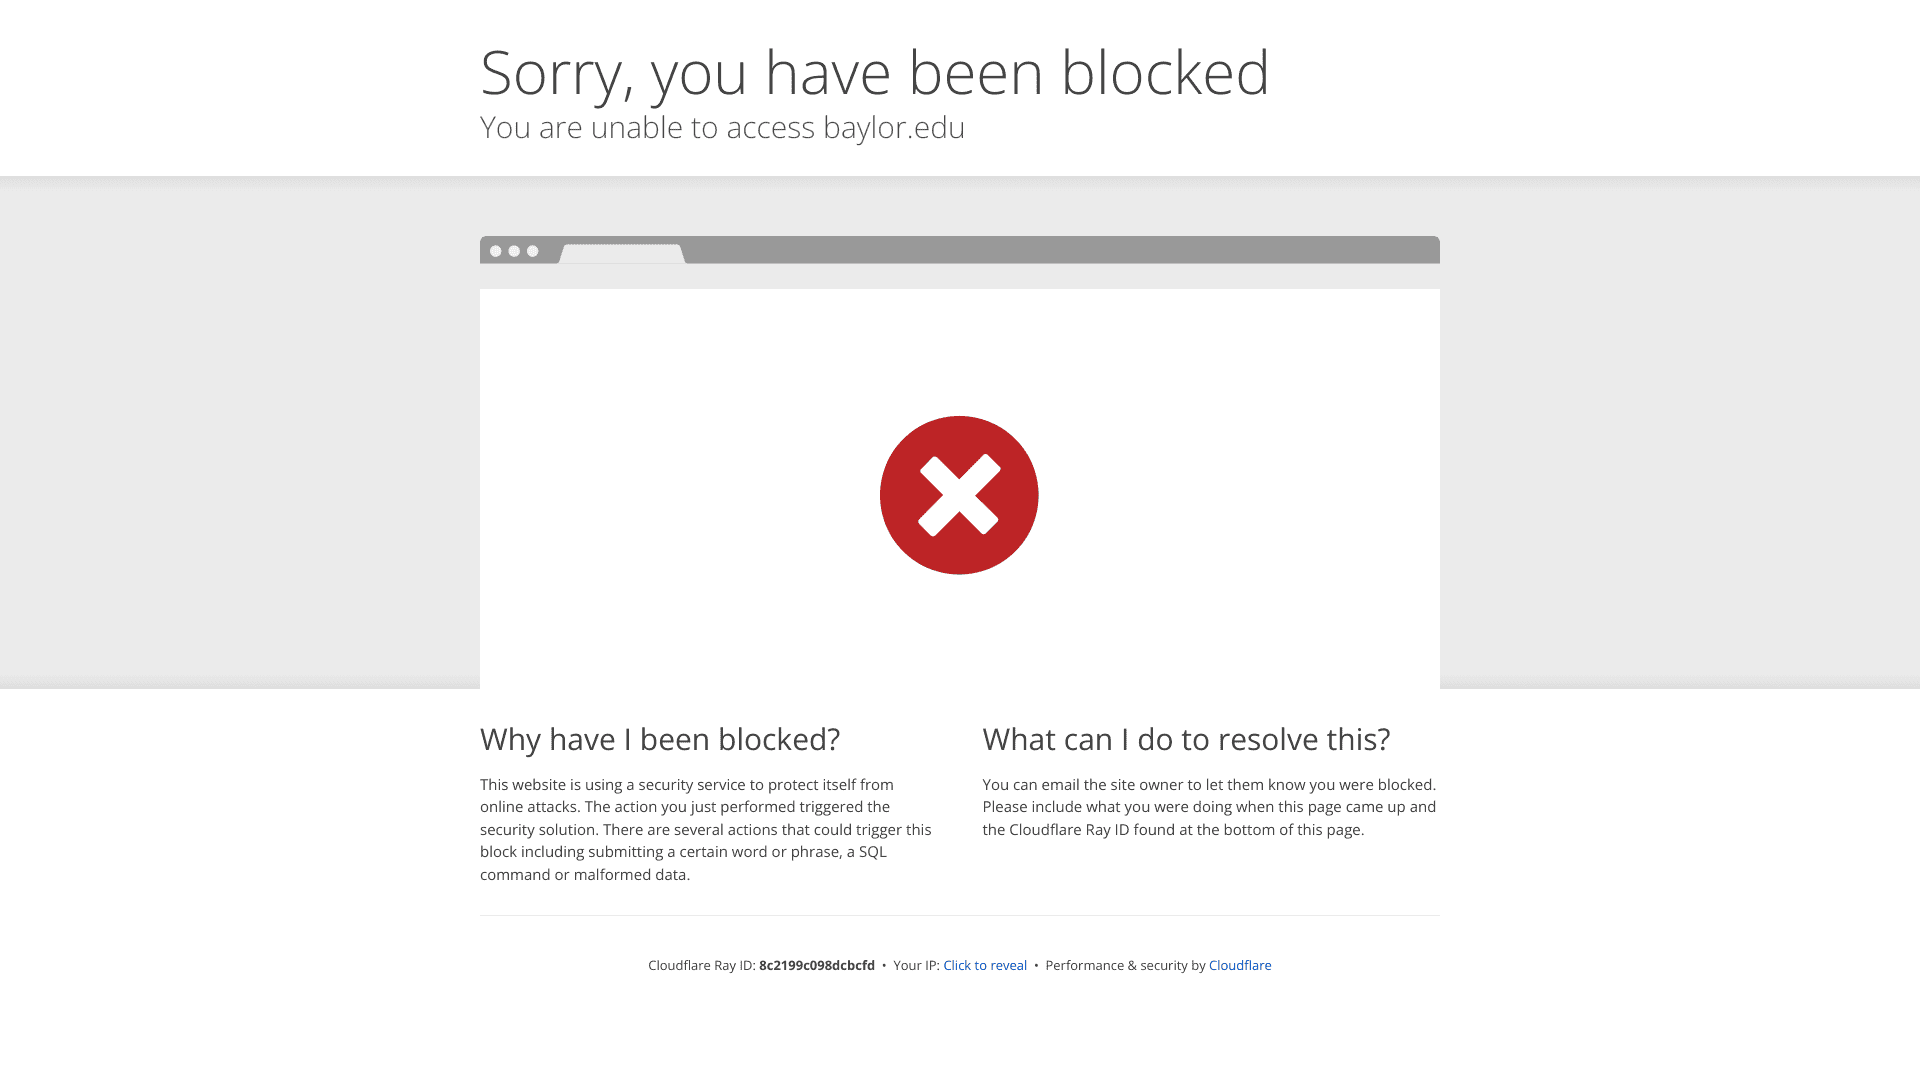This screenshot has width=1920, height=1080.
Task: Click the "Performance & security by" text
Action: coord(1125,965)
